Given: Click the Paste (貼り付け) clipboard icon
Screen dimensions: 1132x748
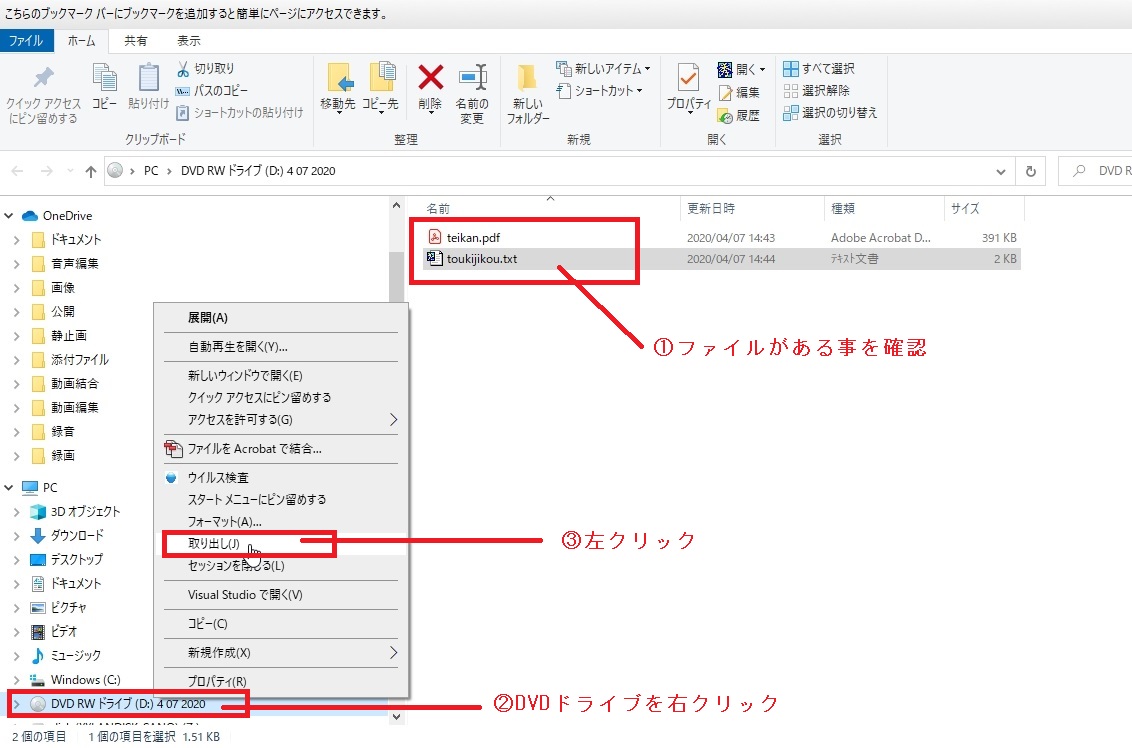Looking at the screenshot, I should point(149,78).
